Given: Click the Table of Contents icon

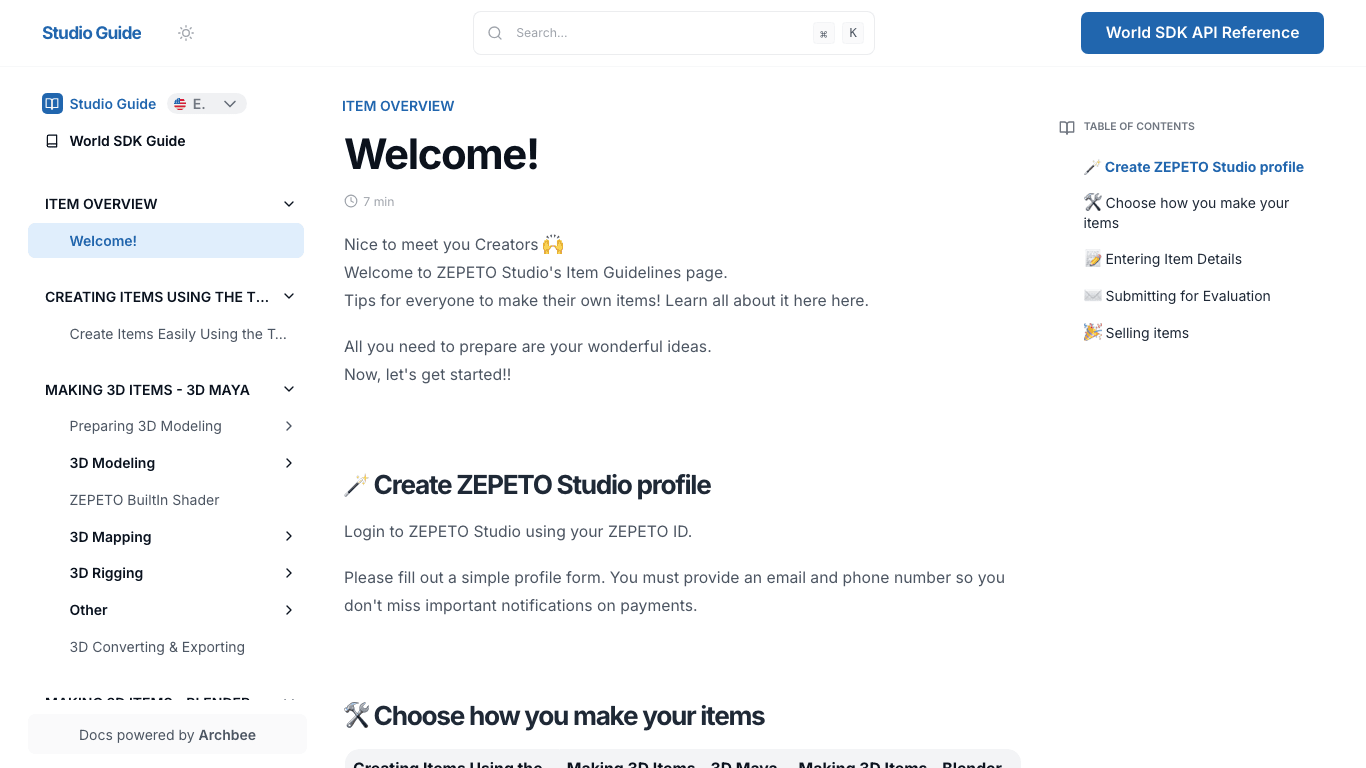Looking at the screenshot, I should (x=1067, y=127).
